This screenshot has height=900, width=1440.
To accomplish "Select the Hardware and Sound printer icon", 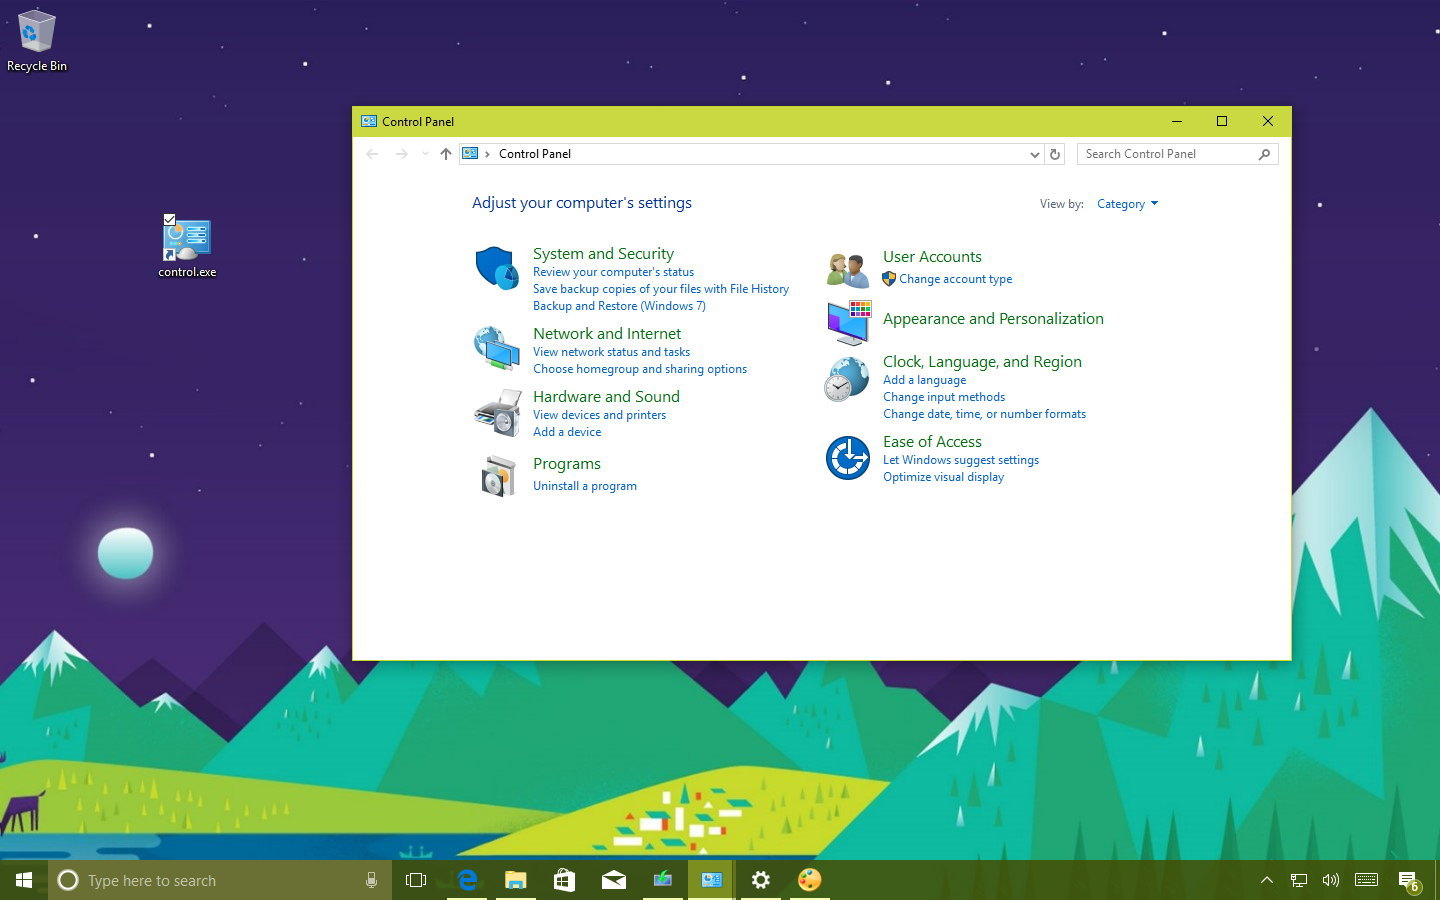I will tap(497, 411).
